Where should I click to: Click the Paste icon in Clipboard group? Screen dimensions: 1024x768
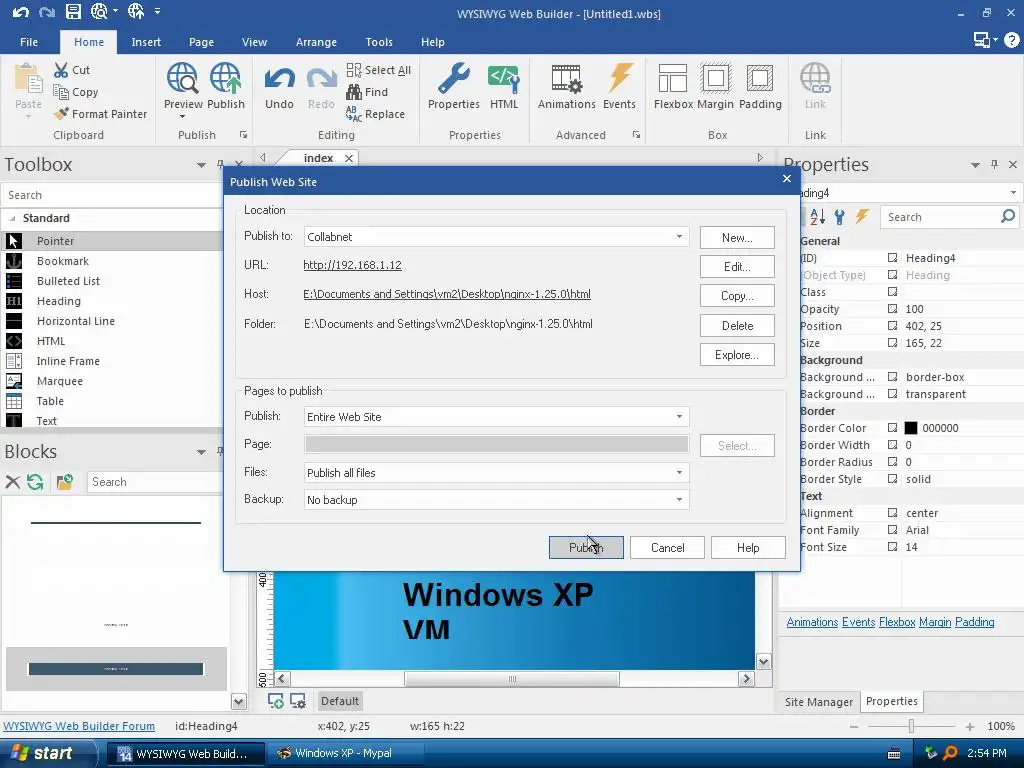pyautogui.click(x=28, y=80)
